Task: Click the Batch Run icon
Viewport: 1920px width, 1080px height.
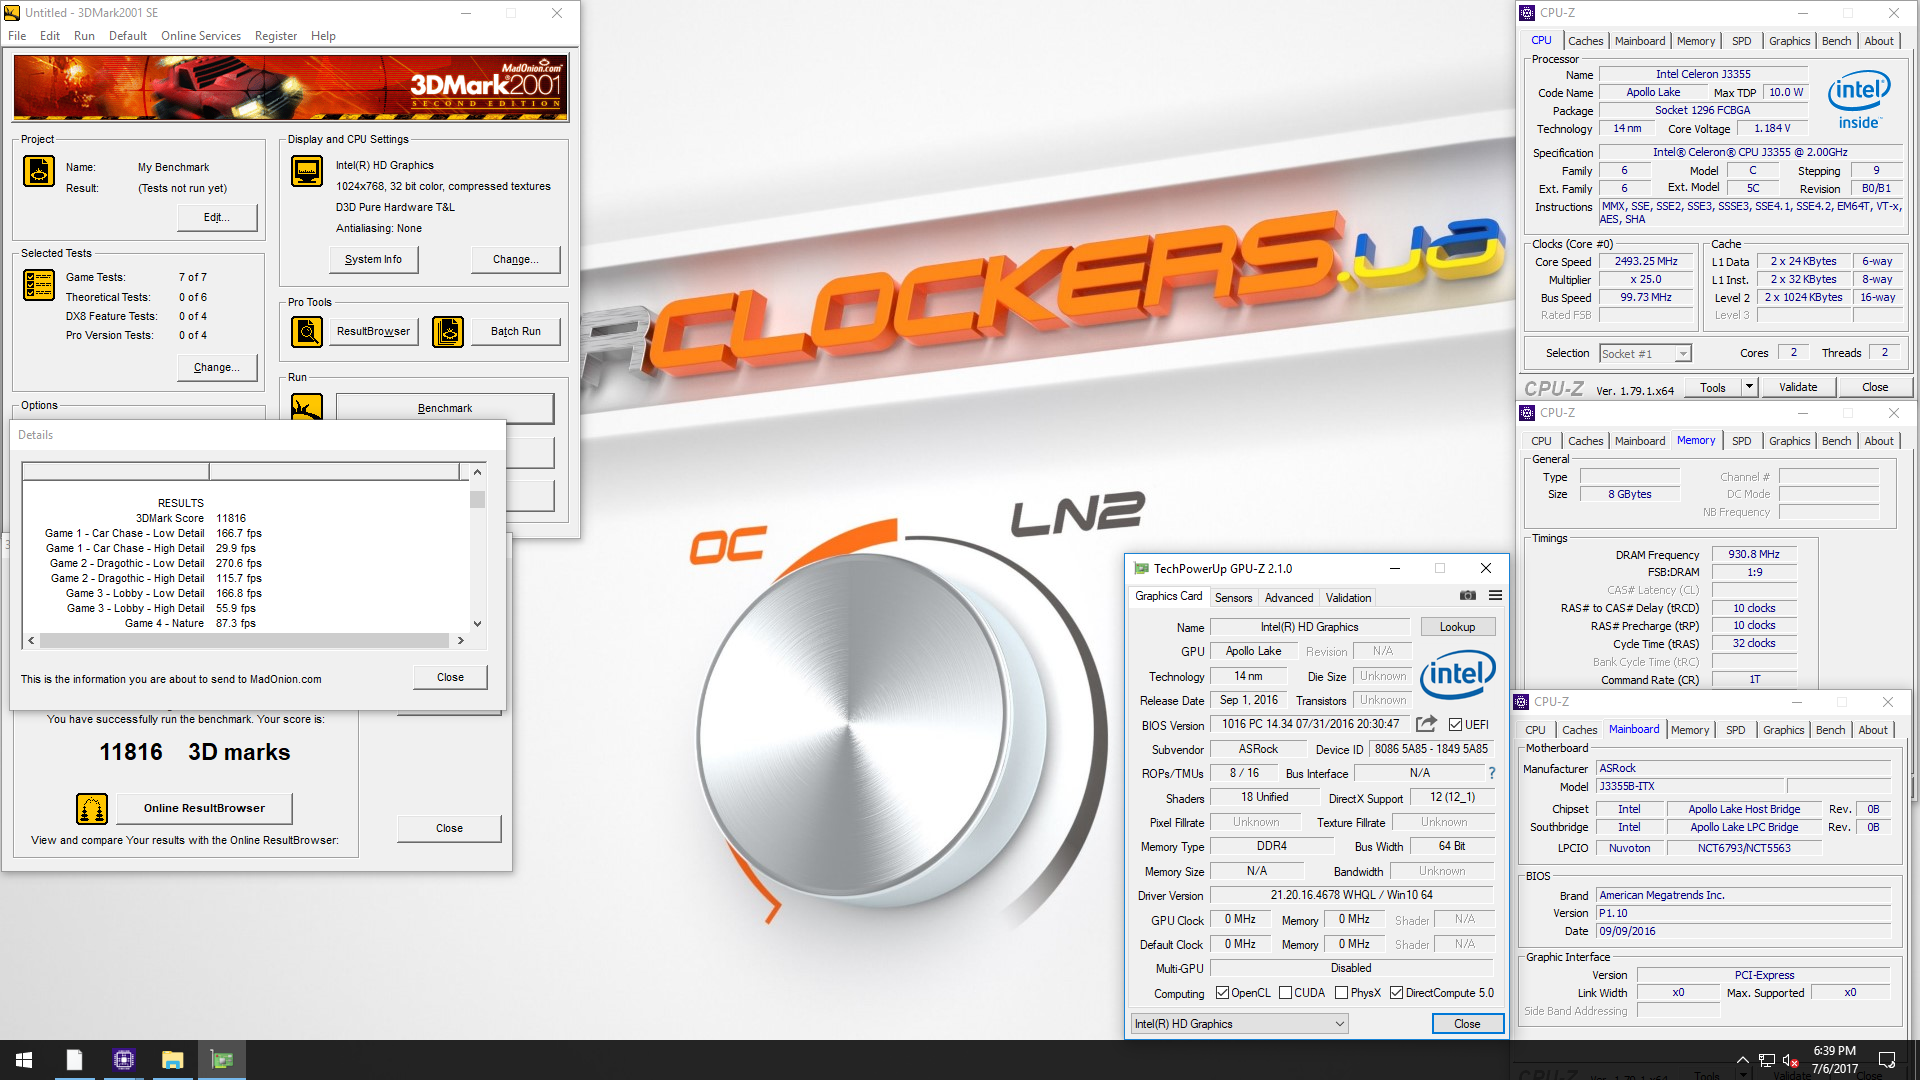Action: pos(448,331)
